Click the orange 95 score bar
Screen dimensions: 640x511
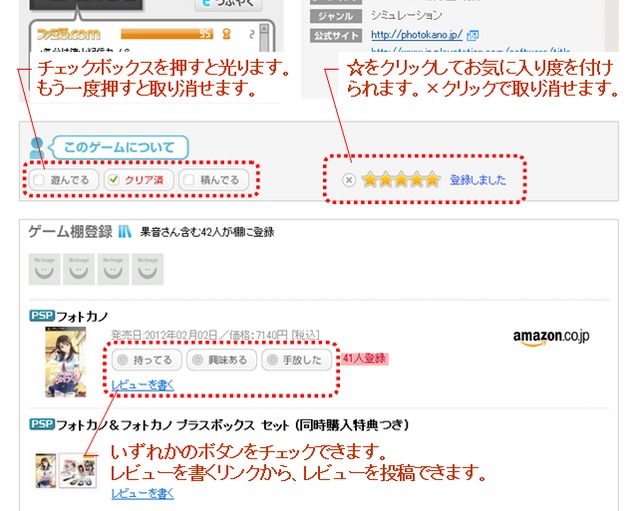167,34
